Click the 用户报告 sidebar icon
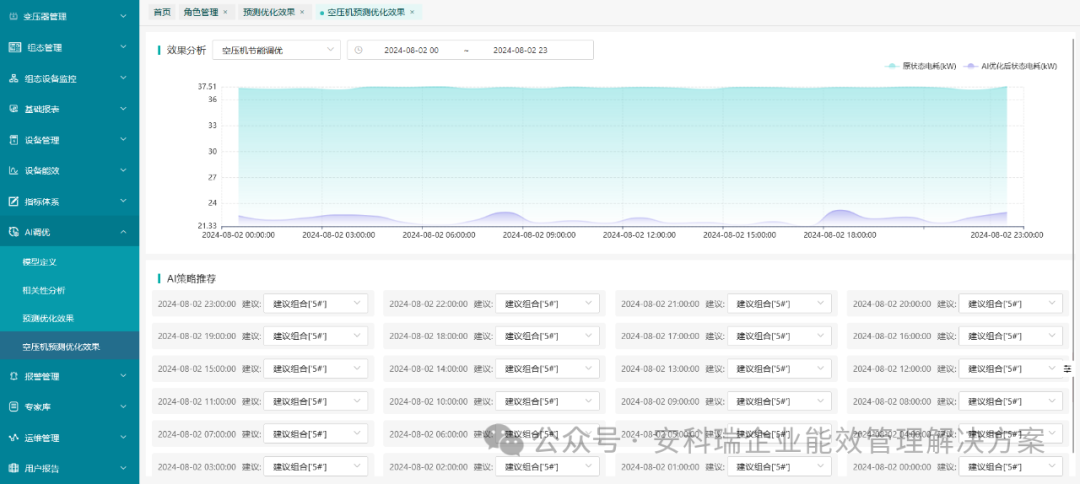Screen dimensions: 1080x484 click(x=13, y=468)
